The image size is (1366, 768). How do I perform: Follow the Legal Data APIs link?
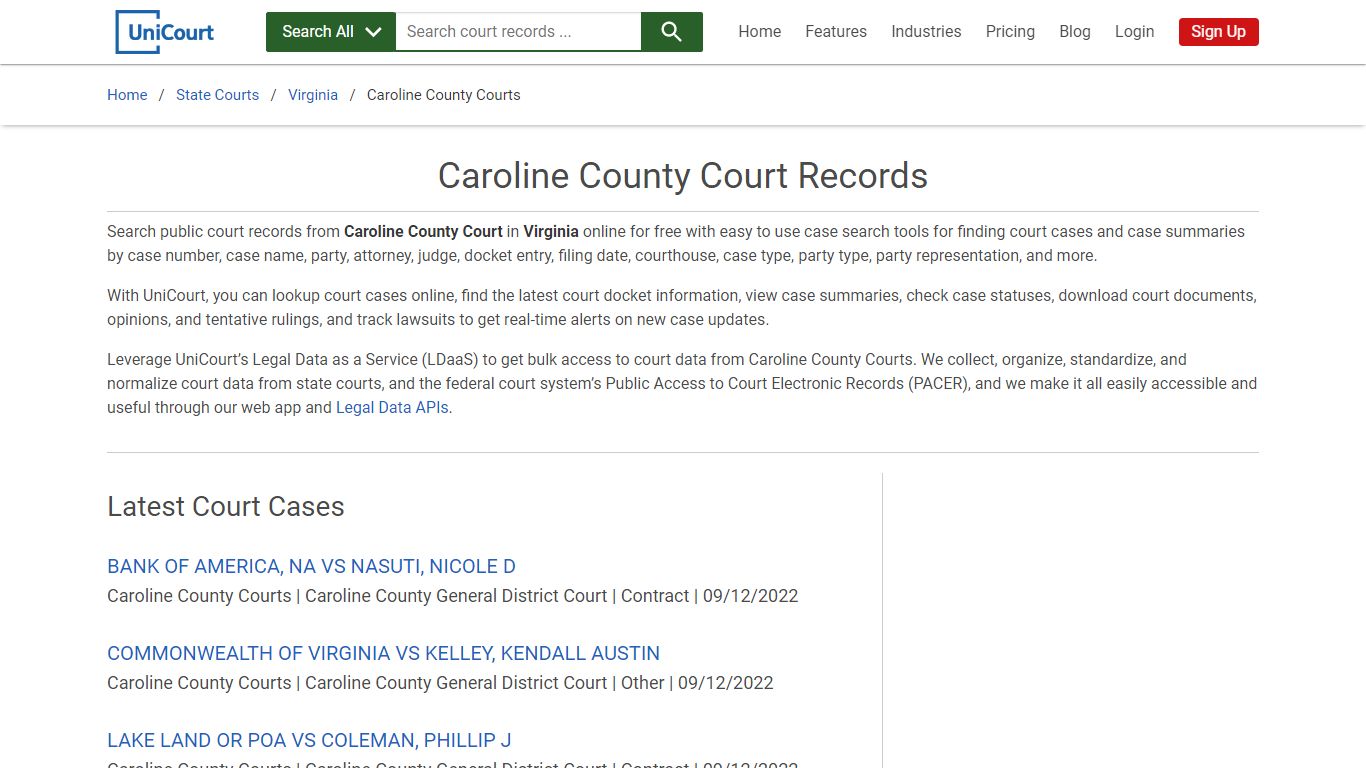point(392,407)
